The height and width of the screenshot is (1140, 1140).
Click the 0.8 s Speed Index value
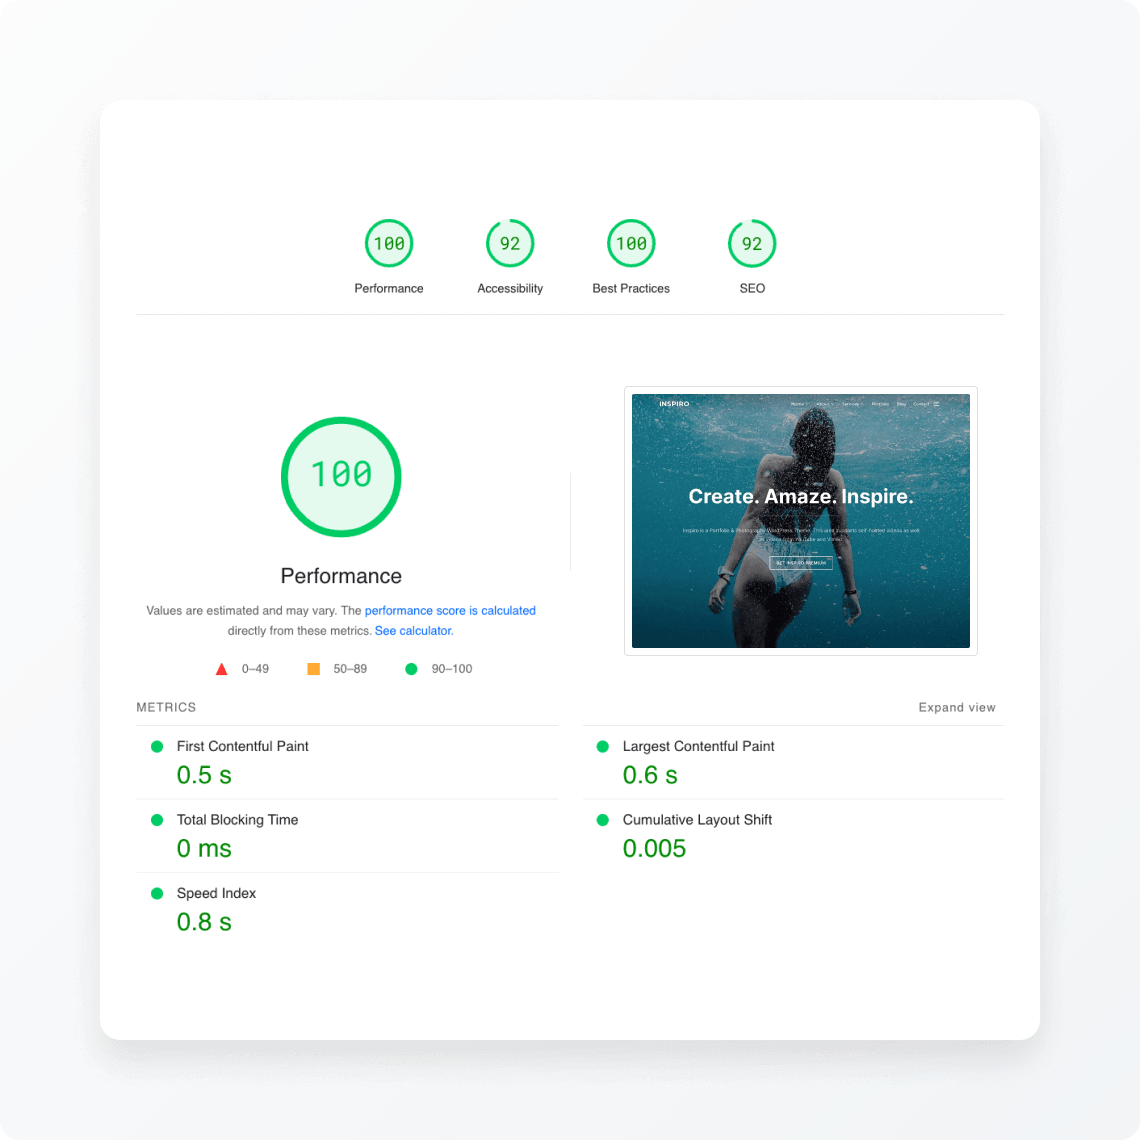click(x=204, y=922)
